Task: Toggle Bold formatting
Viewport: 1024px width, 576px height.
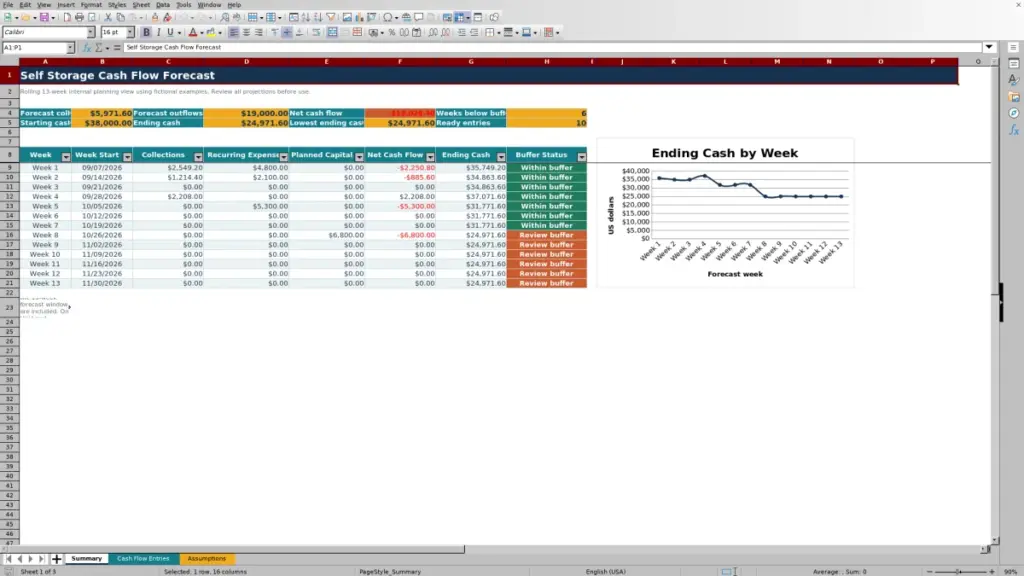Action: pyautogui.click(x=146, y=33)
